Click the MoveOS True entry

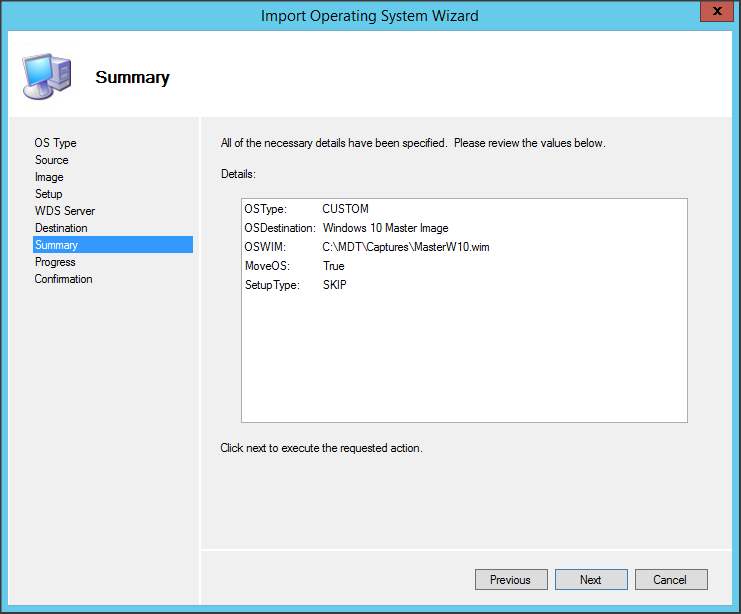pos(333,266)
